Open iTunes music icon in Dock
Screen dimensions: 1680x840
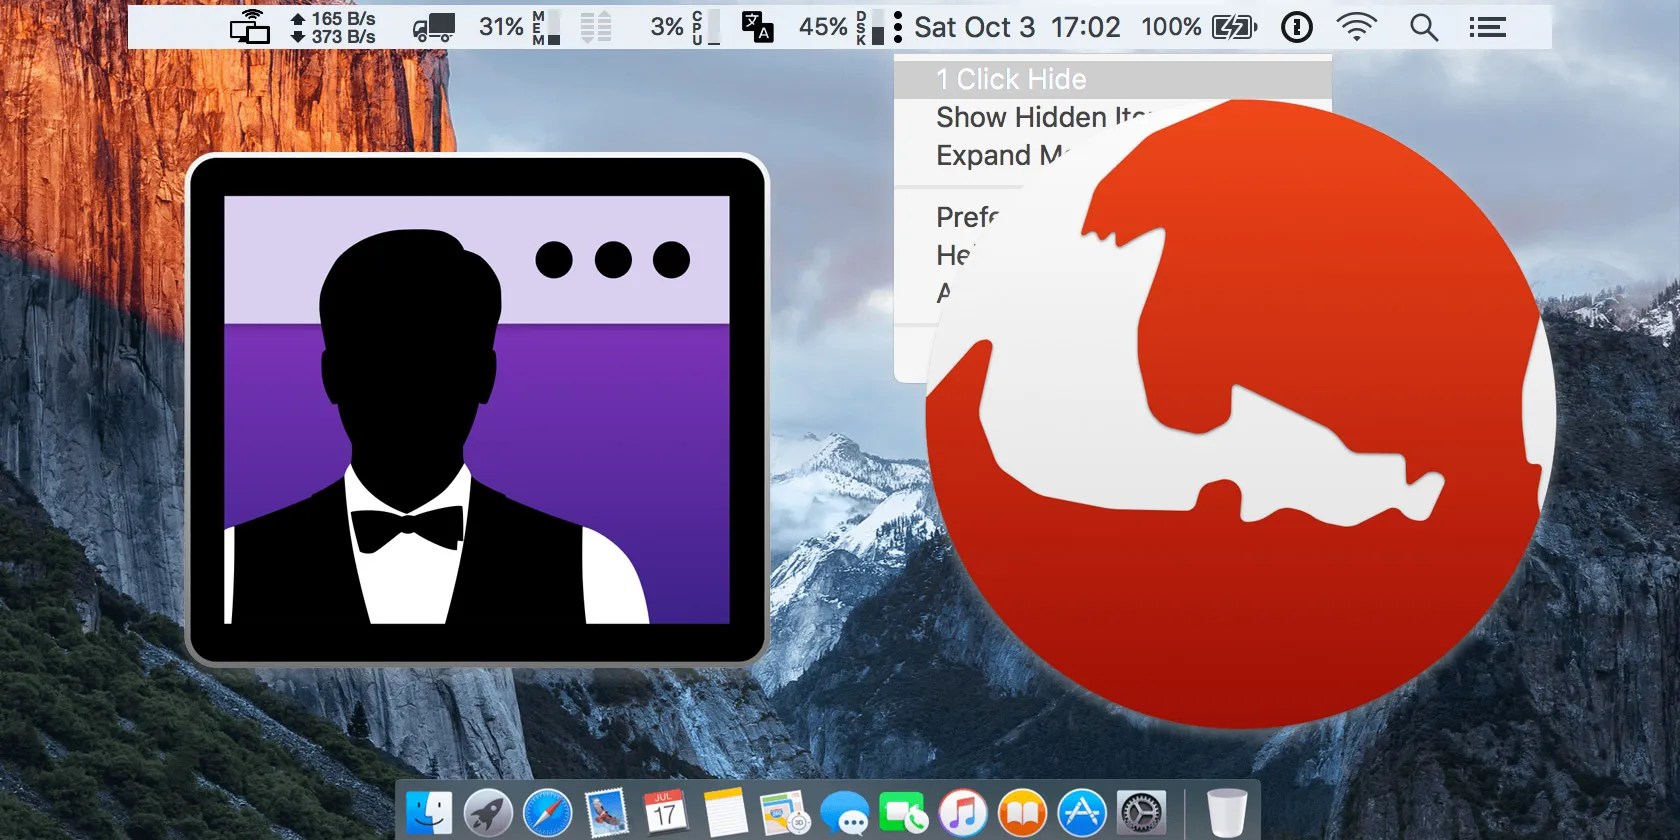pos(963,812)
